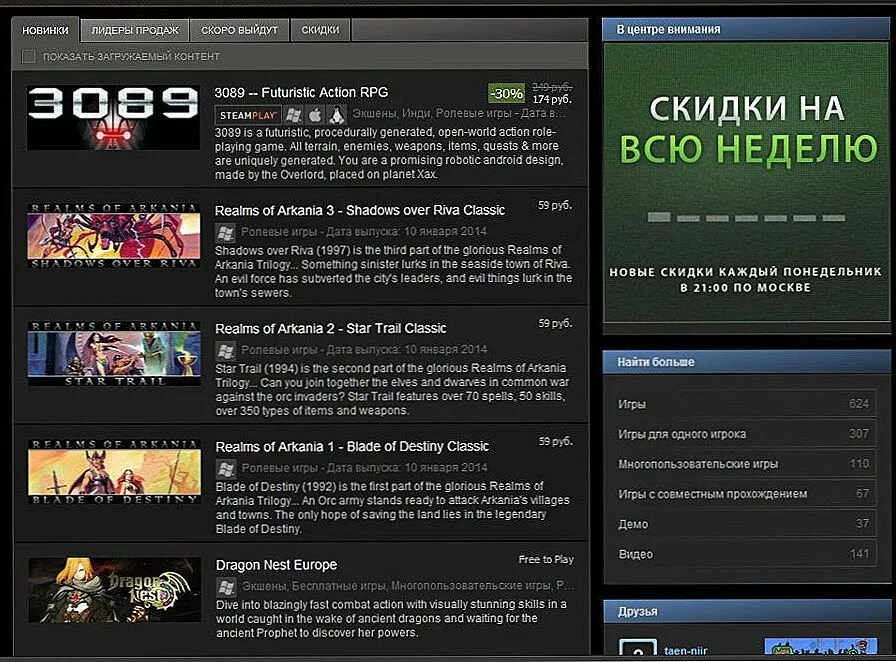Click the friend's game thumbnail in Друзья
This screenshot has width=896, height=662.
coord(821,647)
